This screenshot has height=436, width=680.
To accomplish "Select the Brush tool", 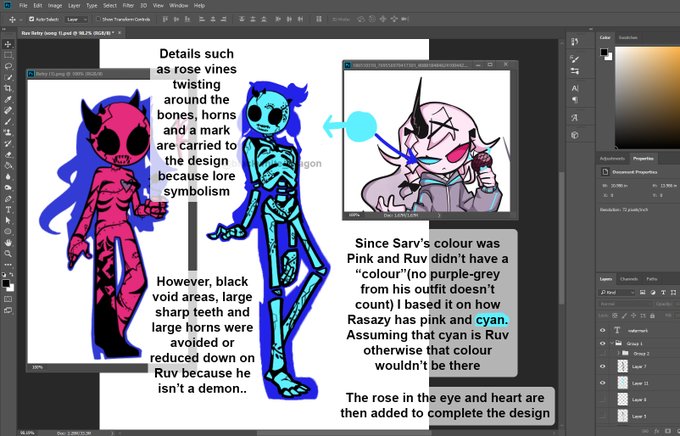I will click(8, 121).
